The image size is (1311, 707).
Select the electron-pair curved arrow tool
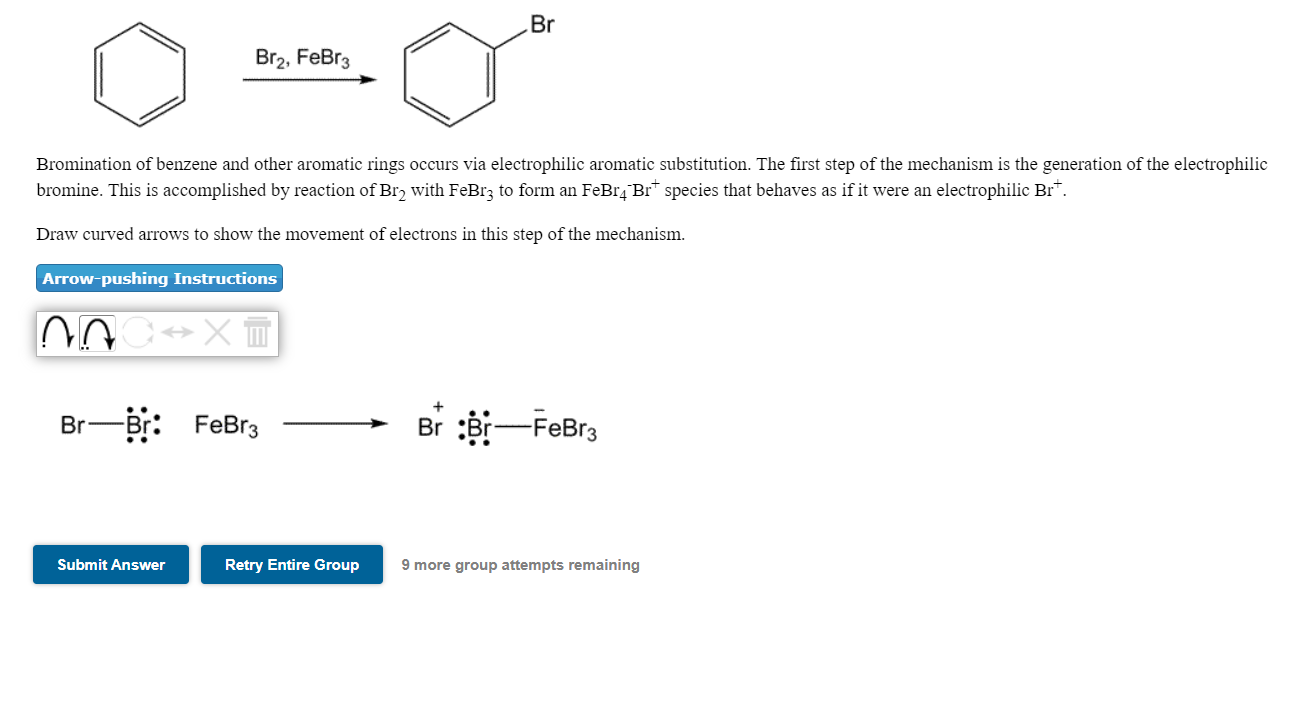98,333
